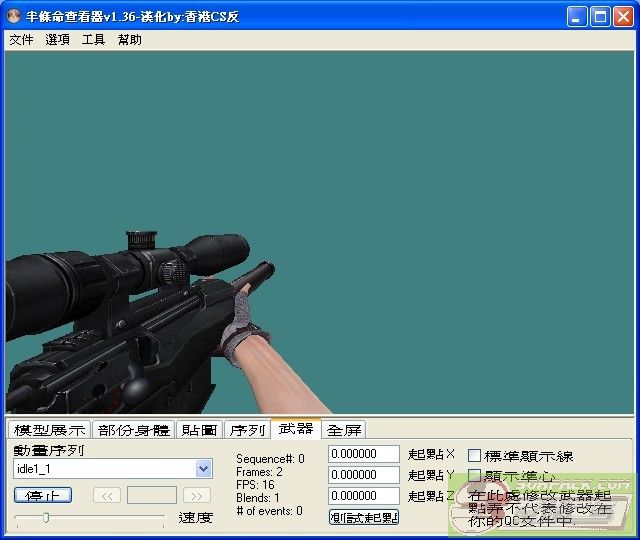The image size is (640, 540).
Task: Open the 全屏 tab
Action: [x=345, y=430]
